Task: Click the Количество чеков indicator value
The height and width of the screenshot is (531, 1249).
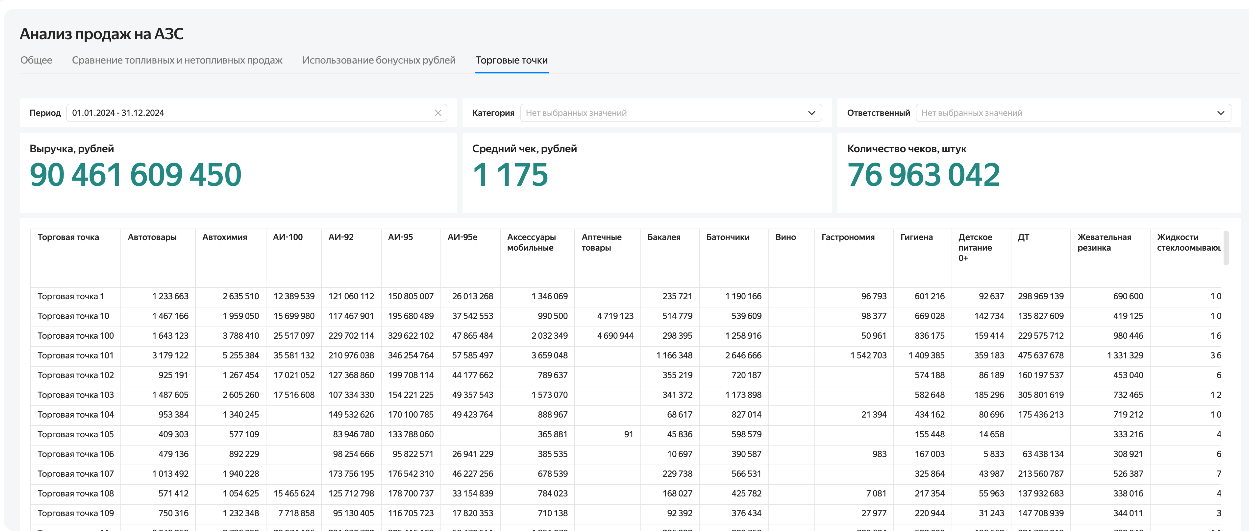Action: pyautogui.click(x=924, y=175)
